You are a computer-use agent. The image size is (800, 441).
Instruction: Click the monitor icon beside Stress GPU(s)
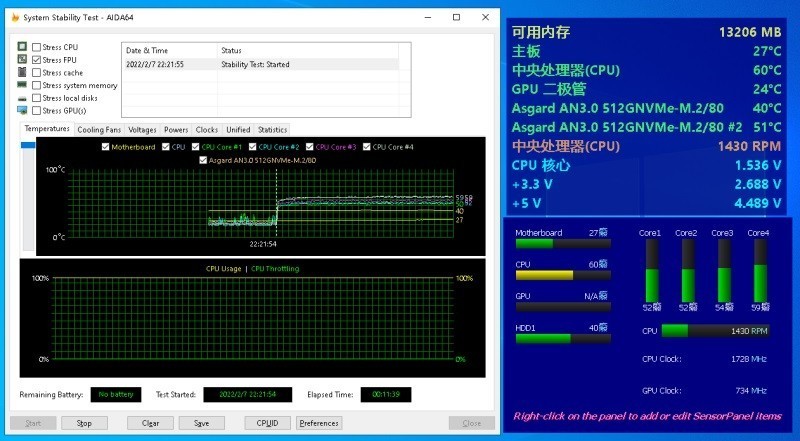pyautogui.click(x=22, y=110)
